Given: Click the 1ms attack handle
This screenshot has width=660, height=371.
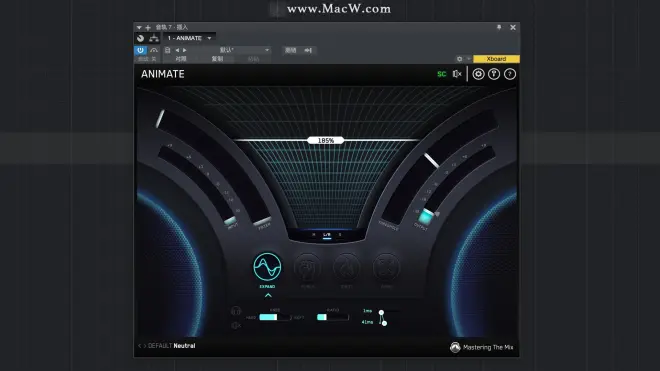Looking at the screenshot, I should [x=381, y=312].
